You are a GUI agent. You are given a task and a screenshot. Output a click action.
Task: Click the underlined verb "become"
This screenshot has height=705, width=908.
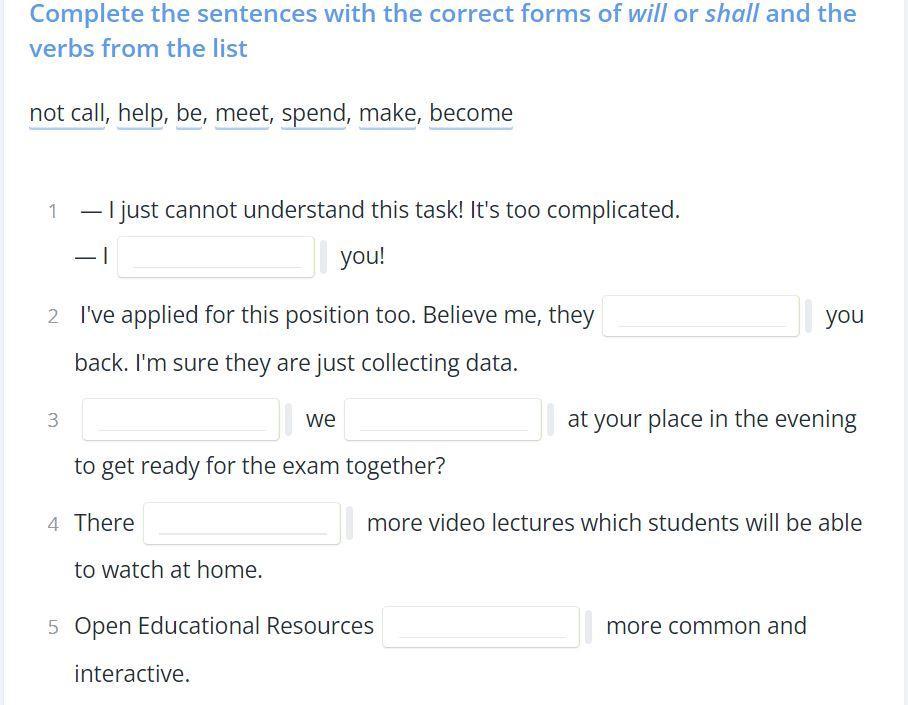point(471,113)
